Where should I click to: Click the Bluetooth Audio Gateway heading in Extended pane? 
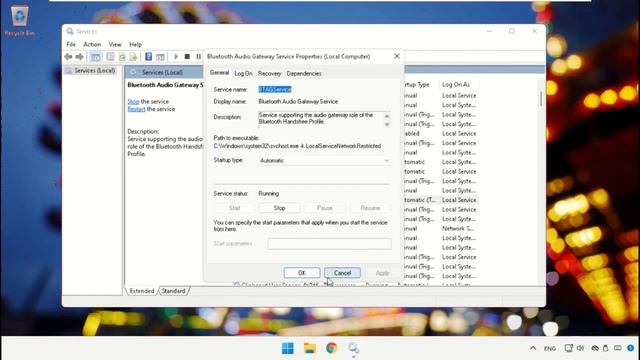click(165, 85)
